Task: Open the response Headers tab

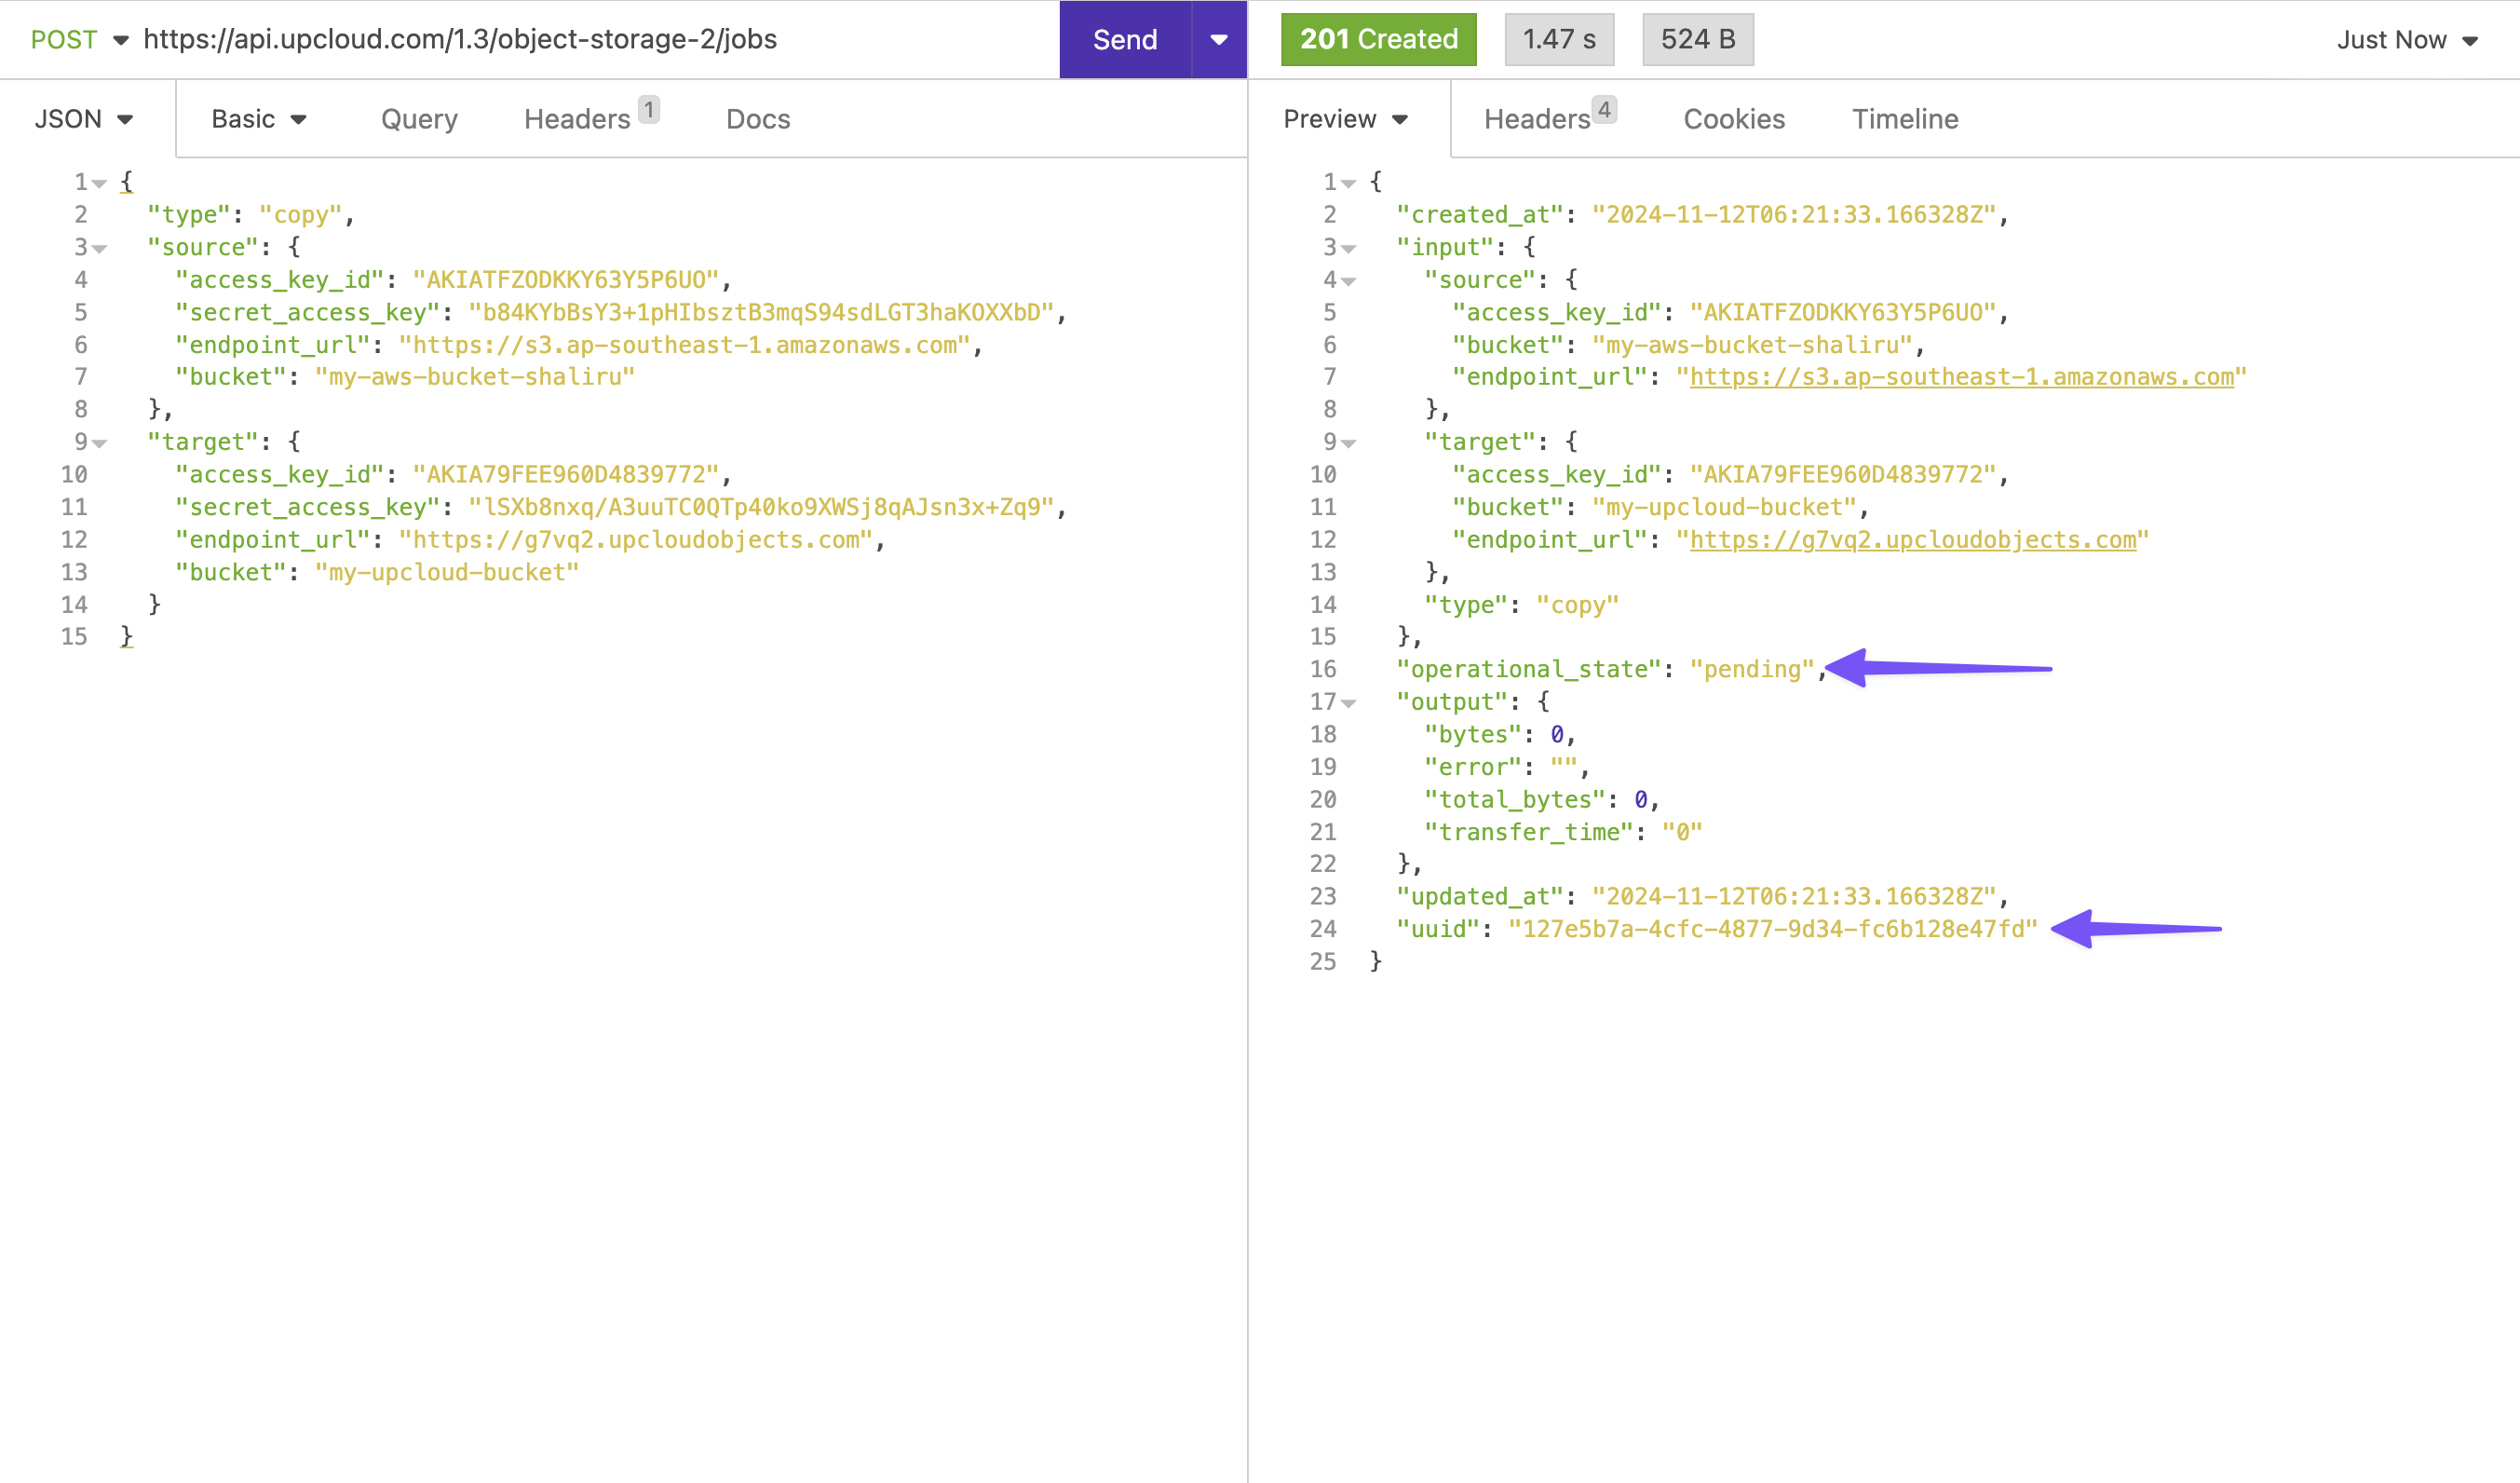Action: (1549, 118)
